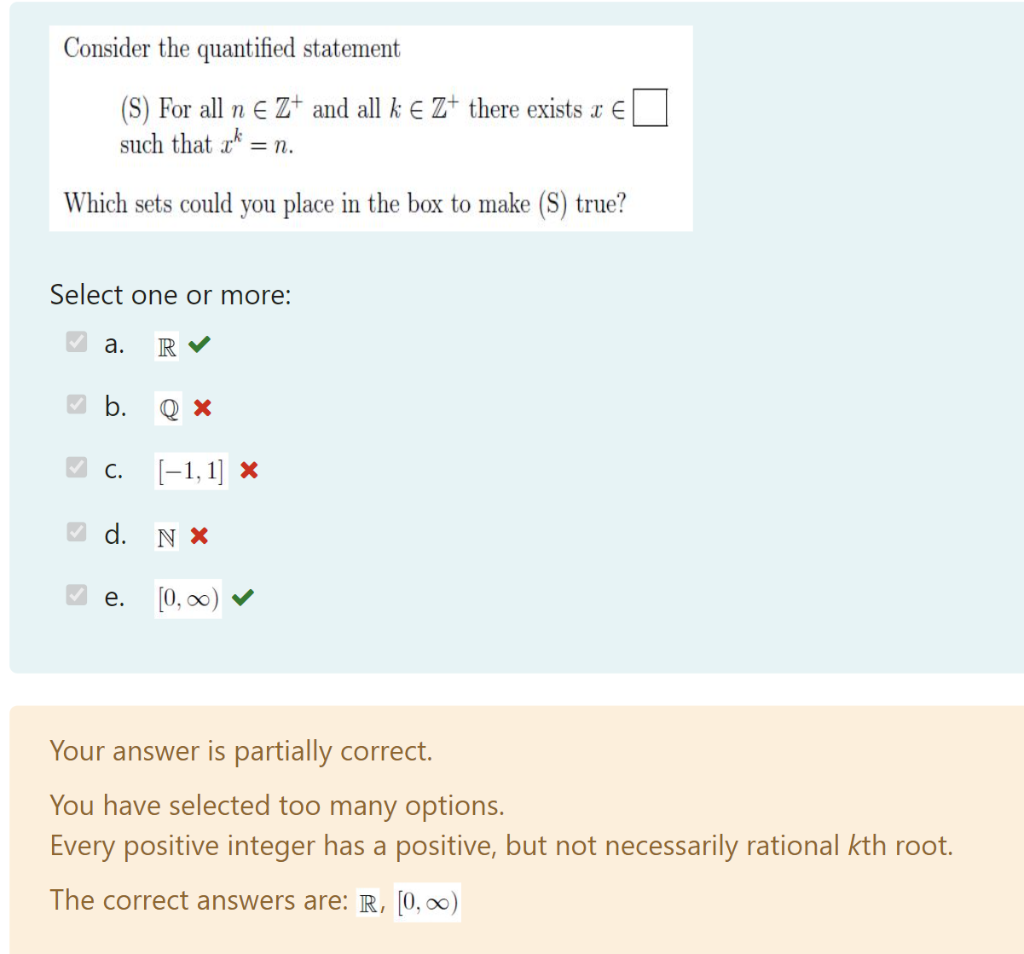Image resolution: width=1024 pixels, height=954 pixels.
Task: Click the red cross beside ℕ option
Action: point(199,534)
